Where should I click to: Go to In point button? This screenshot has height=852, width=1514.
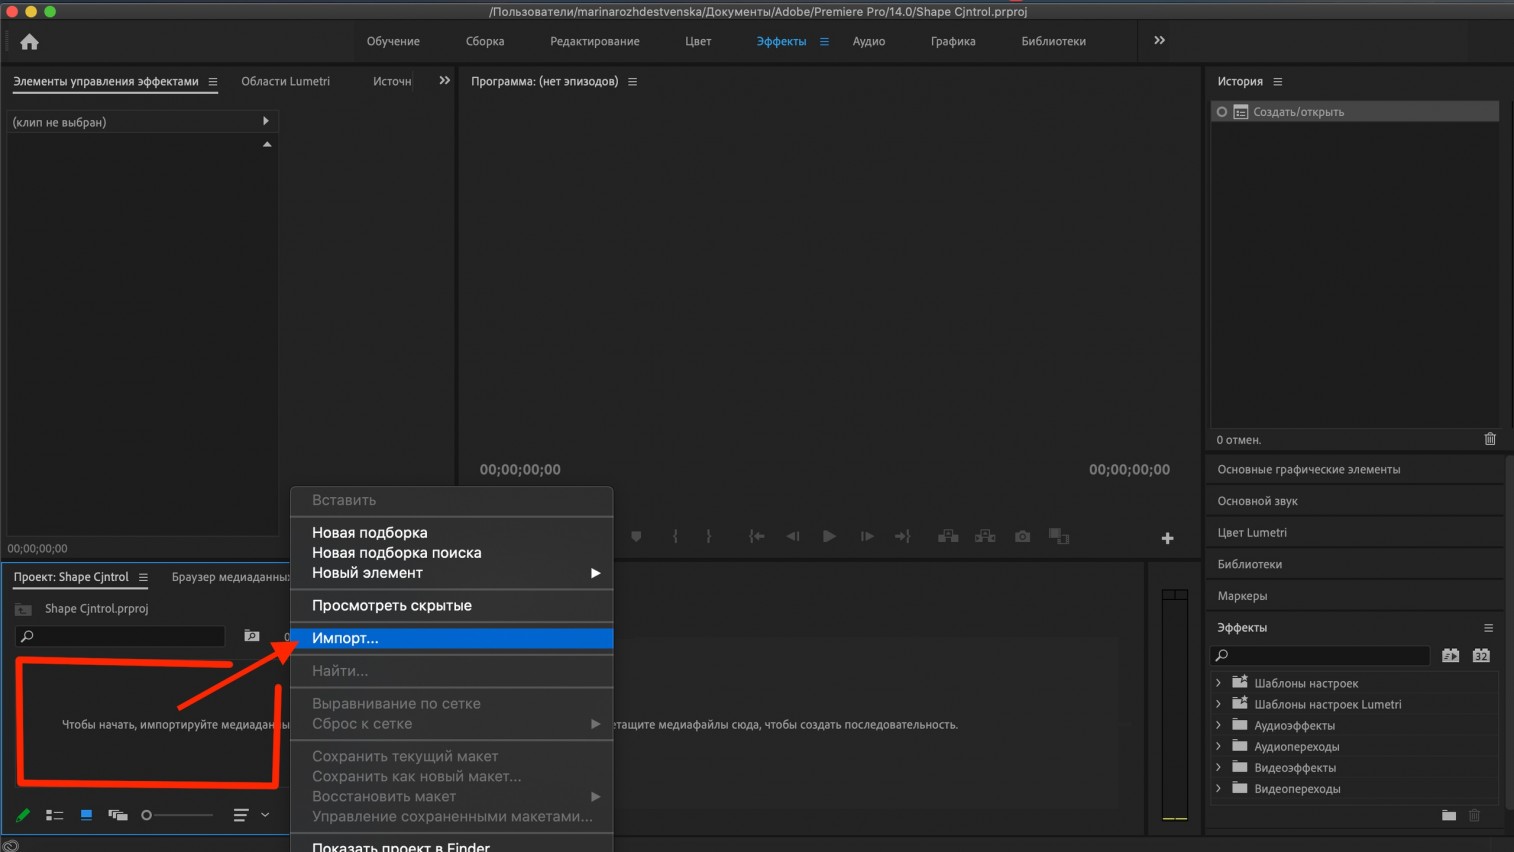(x=757, y=537)
